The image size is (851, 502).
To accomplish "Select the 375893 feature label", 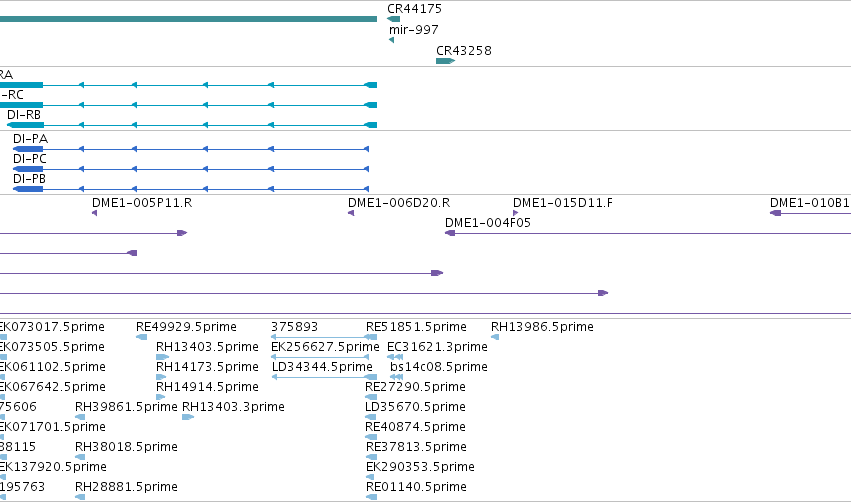I will [294, 327].
